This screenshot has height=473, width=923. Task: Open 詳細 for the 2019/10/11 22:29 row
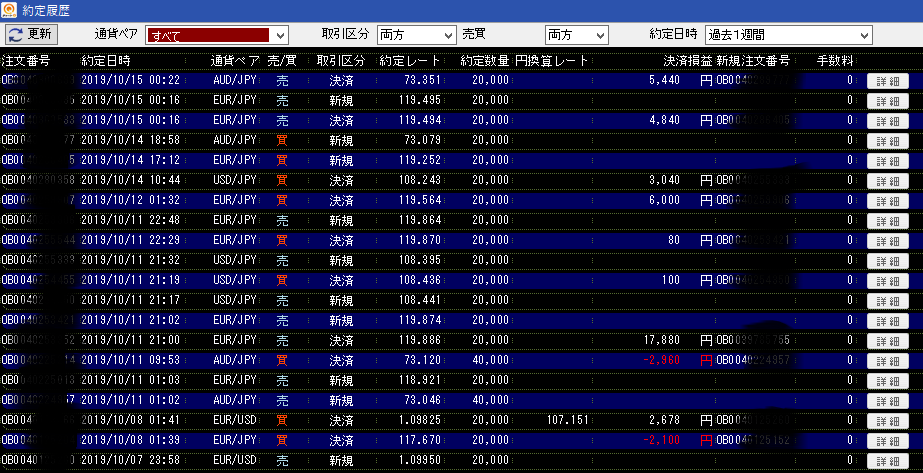pyautogui.click(x=888, y=241)
